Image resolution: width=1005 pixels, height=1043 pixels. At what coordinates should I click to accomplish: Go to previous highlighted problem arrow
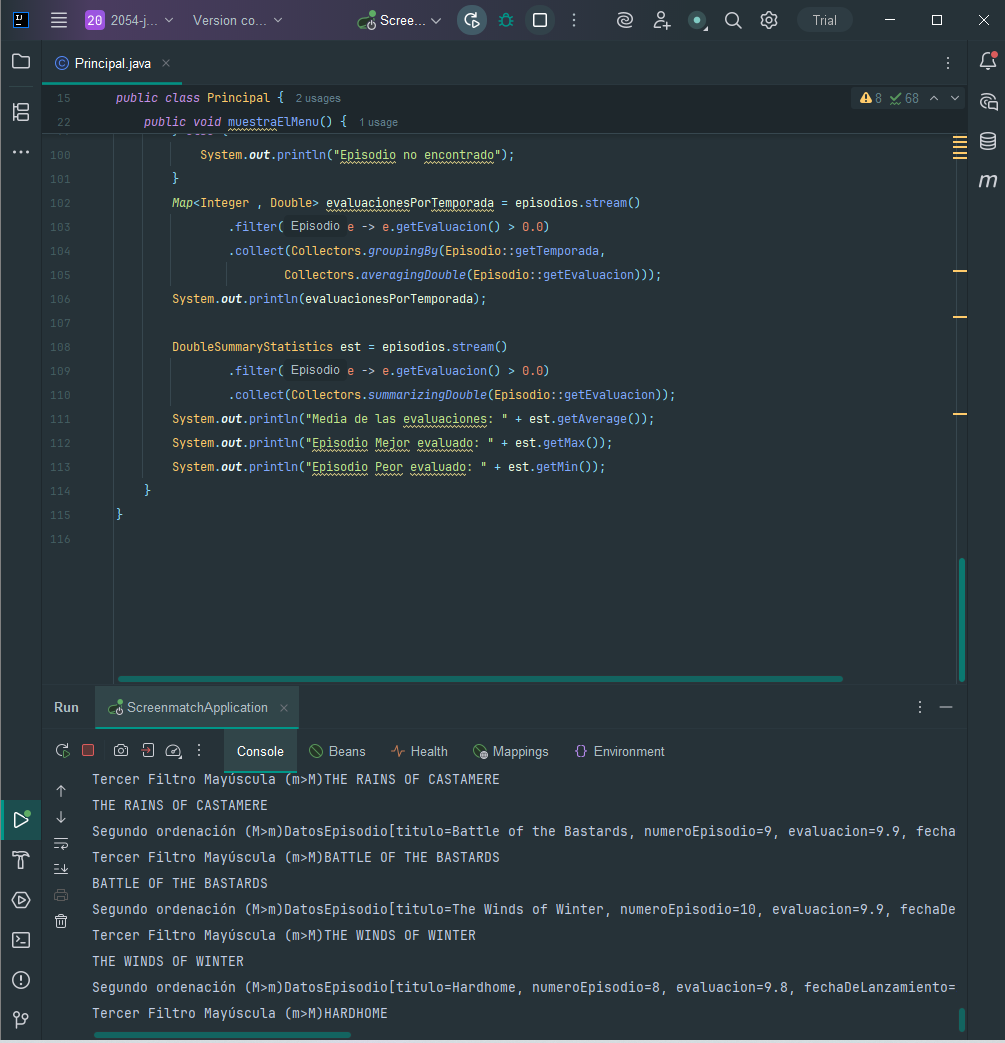click(x=934, y=98)
